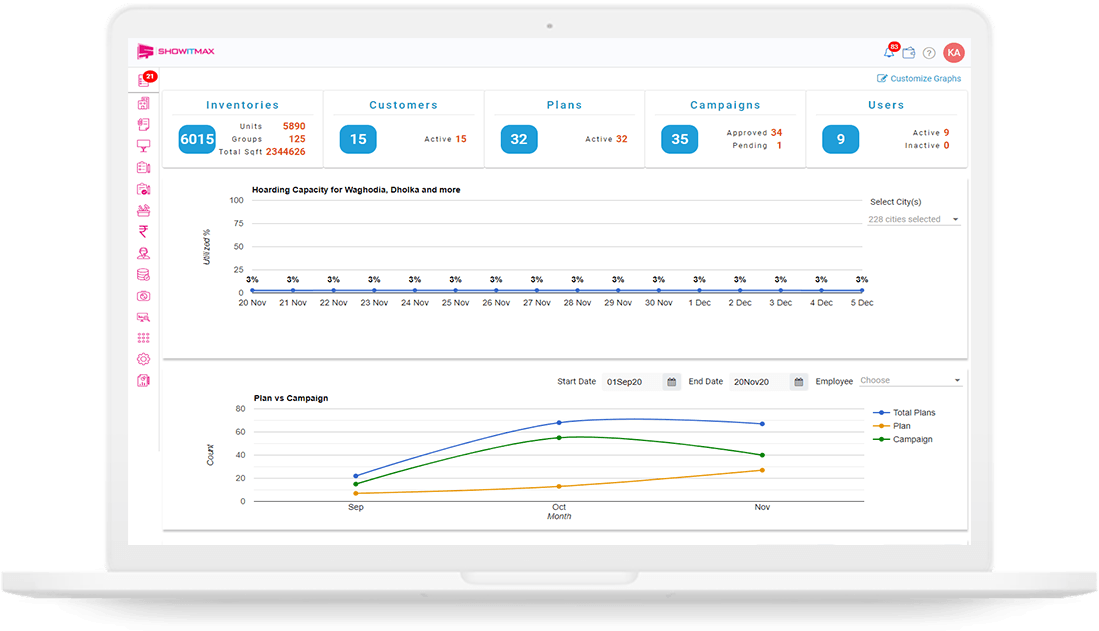Image resolution: width=1099 pixels, height=631 pixels.
Task: Open the End Date calendar picker
Action: (x=798, y=382)
